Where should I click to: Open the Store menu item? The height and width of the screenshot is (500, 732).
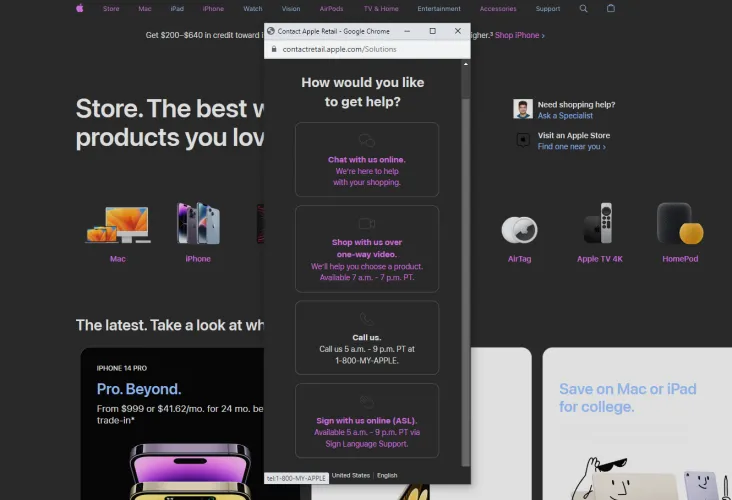click(x=111, y=8)
